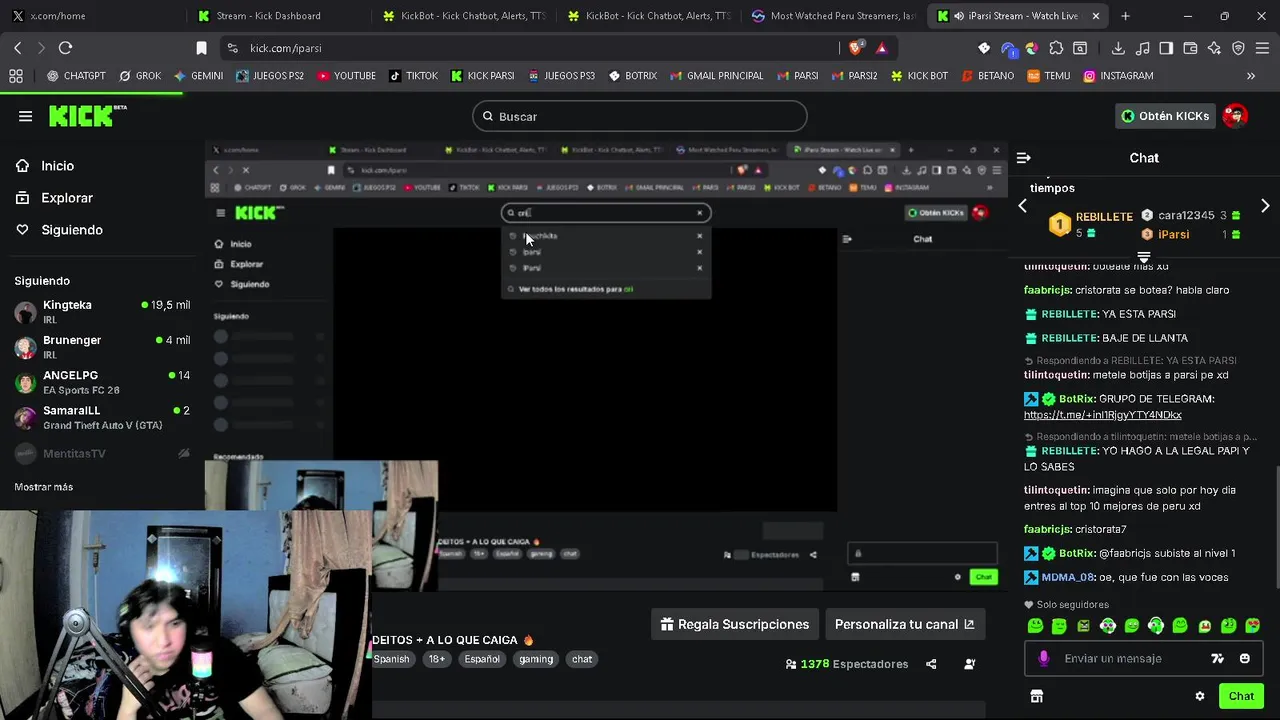Insert the heart-eyes emote
Viewport: 1280px width, 720px height.
1252,626
